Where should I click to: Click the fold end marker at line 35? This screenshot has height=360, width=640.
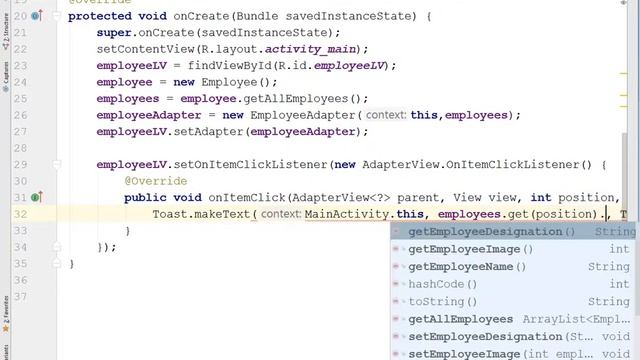(x=57, y=264)
